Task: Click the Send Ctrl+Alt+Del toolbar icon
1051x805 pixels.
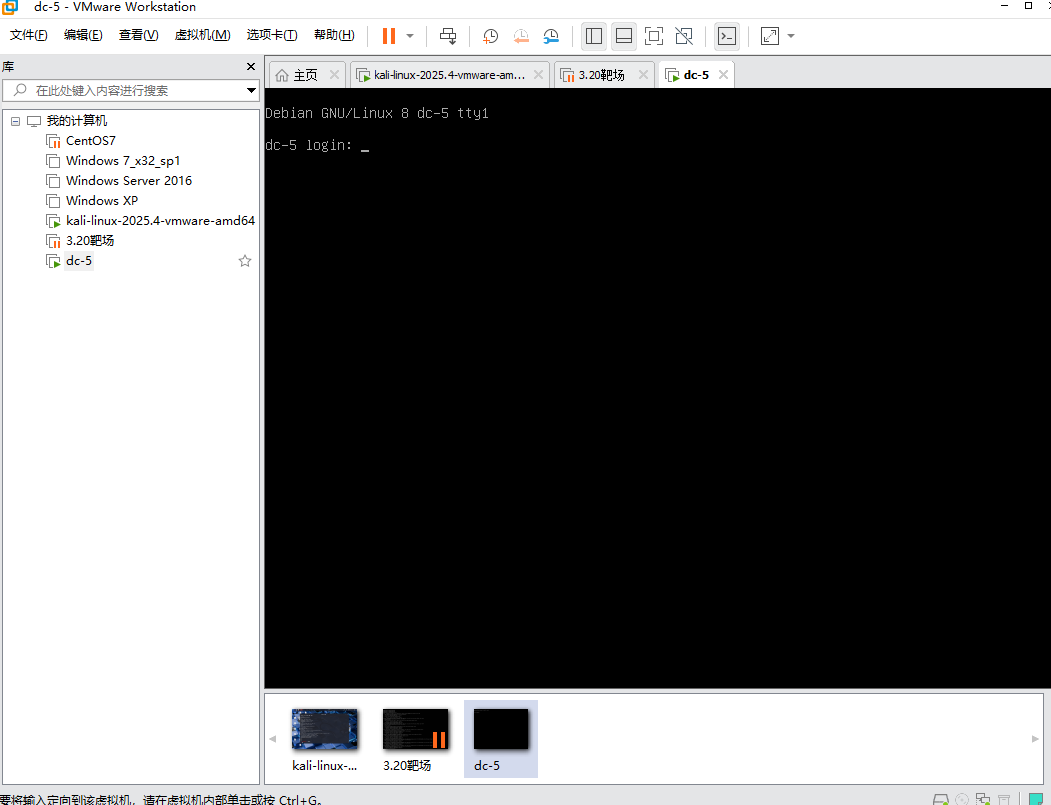Action: 448,36
